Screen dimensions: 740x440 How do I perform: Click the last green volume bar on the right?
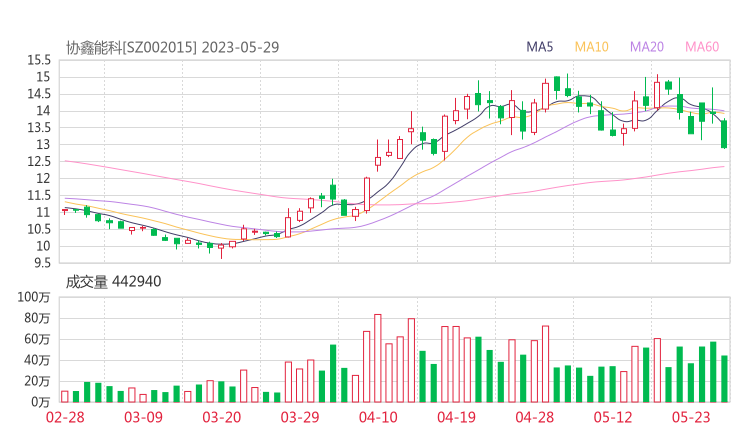[x=724, y=379]
